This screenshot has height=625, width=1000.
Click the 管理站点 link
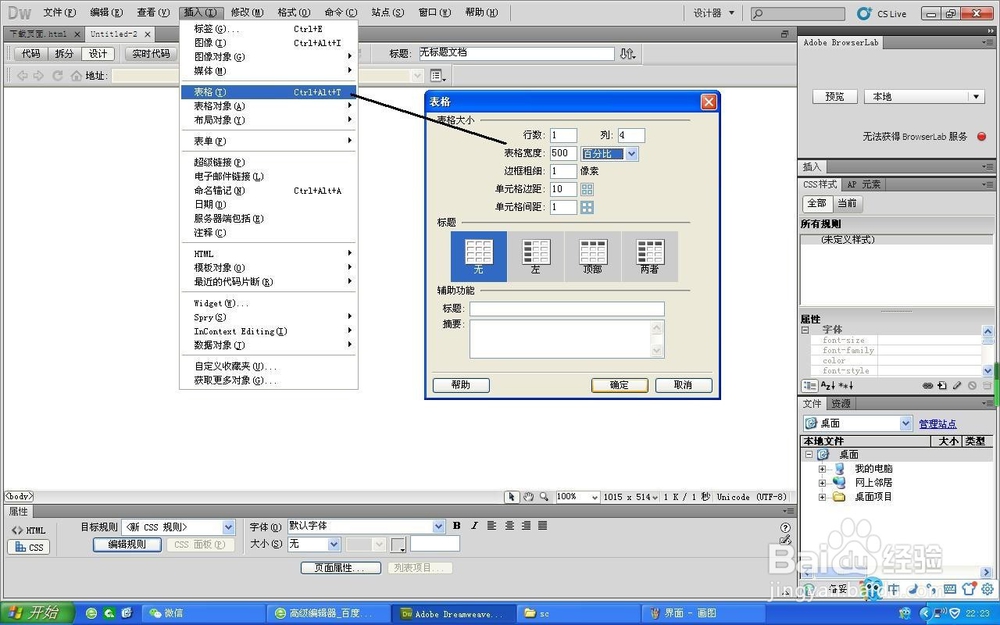[x=937, y=423]
